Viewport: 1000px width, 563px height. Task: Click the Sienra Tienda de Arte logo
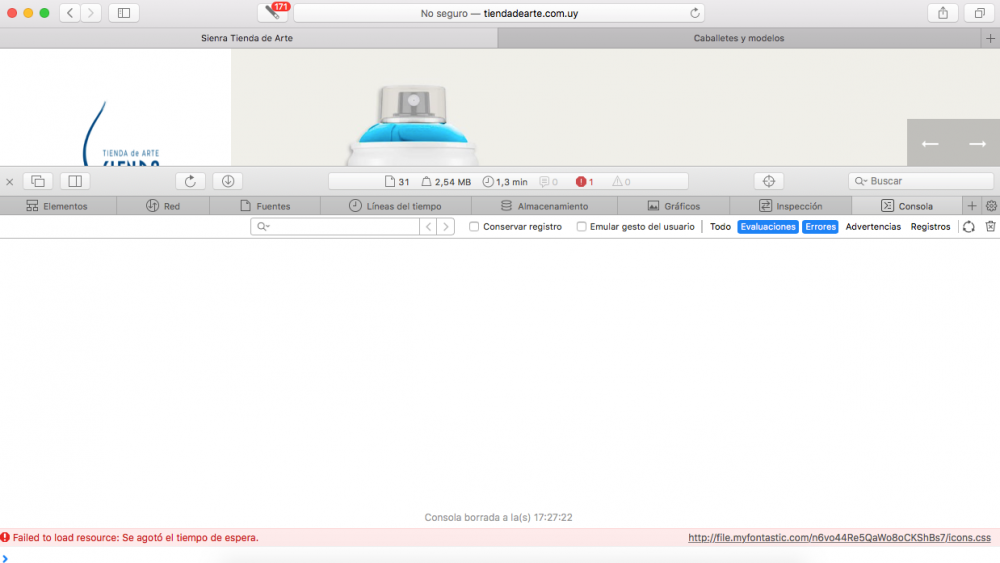click(x=121, y=133)
